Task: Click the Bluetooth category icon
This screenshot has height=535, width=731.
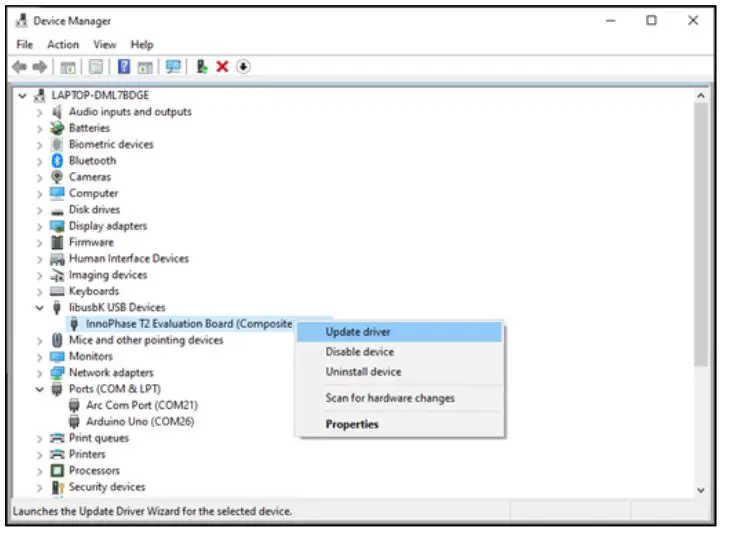Action: (57, 161)
